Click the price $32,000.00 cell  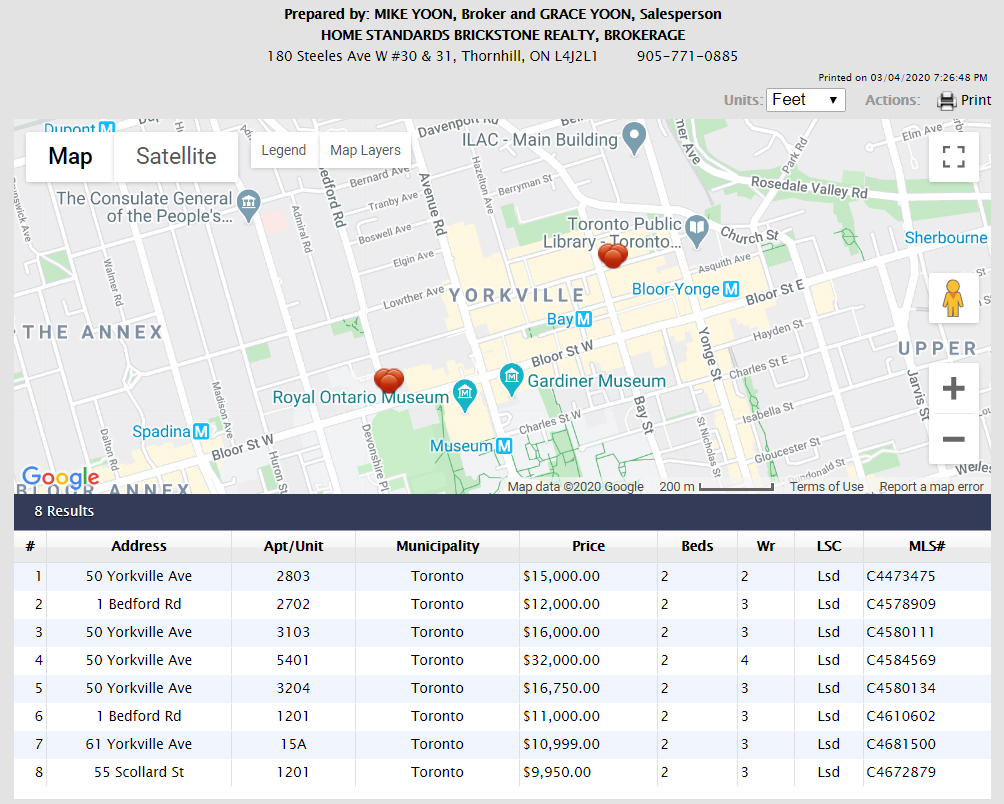tap(588, 660)
